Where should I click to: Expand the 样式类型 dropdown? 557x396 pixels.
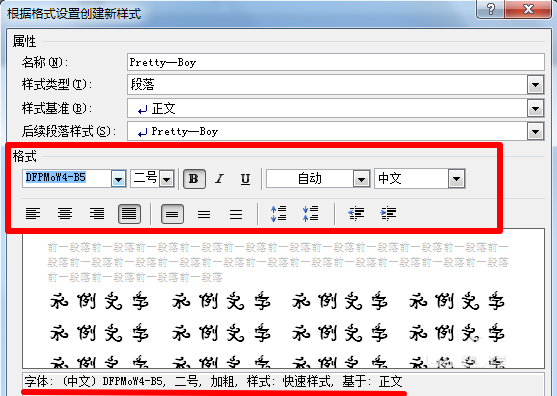point(535,85)
